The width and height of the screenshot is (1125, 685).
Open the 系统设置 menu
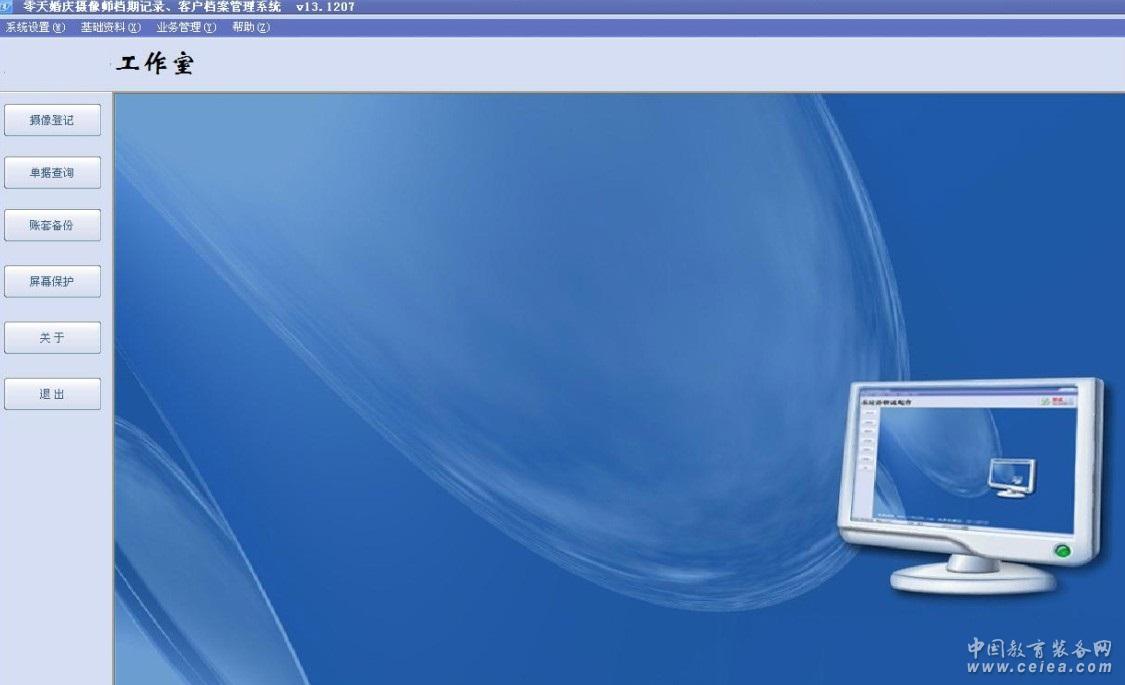coord(35,27)
